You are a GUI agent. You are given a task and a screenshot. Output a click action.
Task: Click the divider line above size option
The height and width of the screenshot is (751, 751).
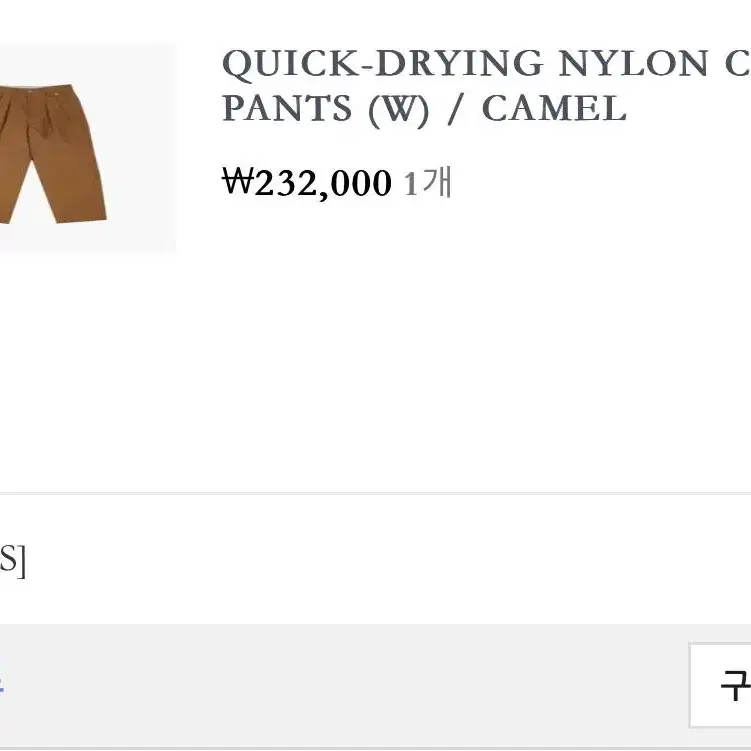coord(376,493)
